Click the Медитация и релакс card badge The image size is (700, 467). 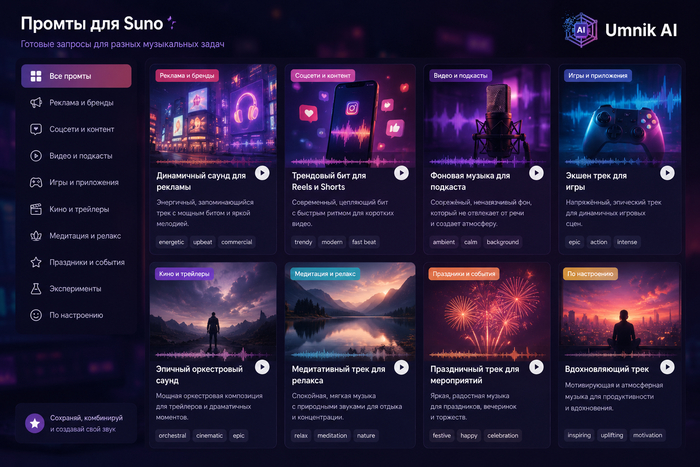pyautogui.click(x=325, y=274)
